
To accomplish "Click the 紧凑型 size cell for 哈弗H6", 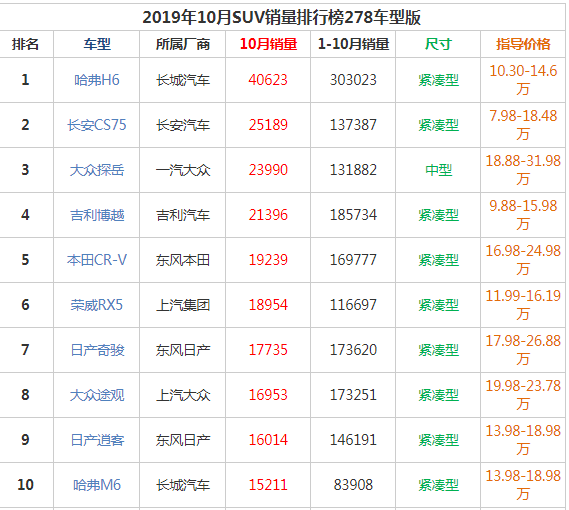I will [x=438, y=80].
